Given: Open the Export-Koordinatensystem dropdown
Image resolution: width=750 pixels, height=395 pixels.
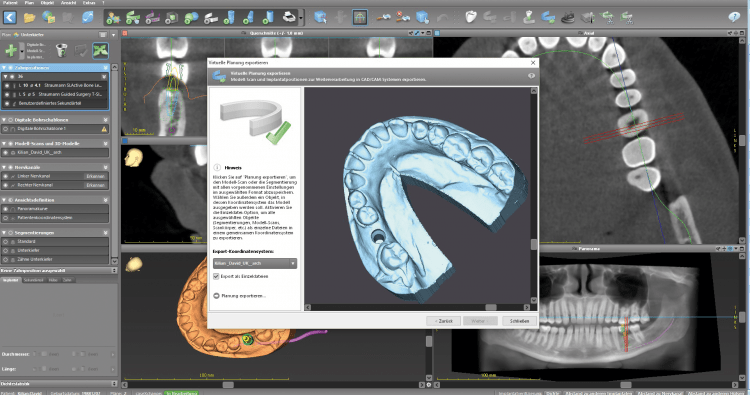Looking at the screenshot, I should (x=255, y=263).
